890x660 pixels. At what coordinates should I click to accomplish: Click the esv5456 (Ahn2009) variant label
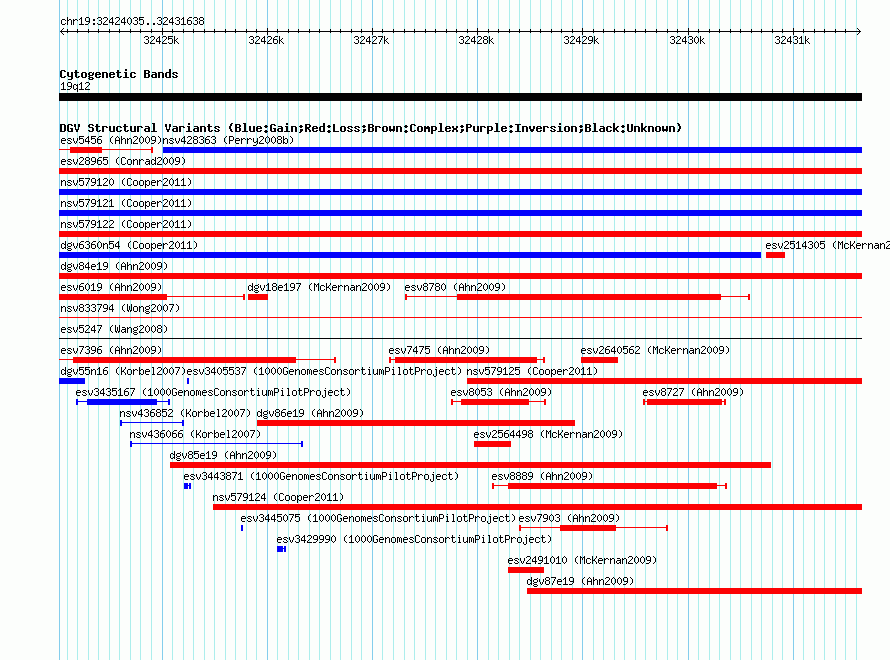111,140
